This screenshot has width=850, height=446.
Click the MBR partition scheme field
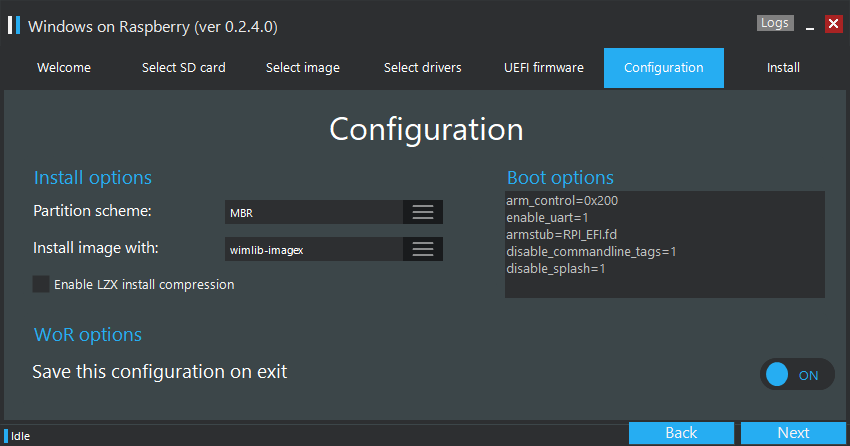coord(314,212)
